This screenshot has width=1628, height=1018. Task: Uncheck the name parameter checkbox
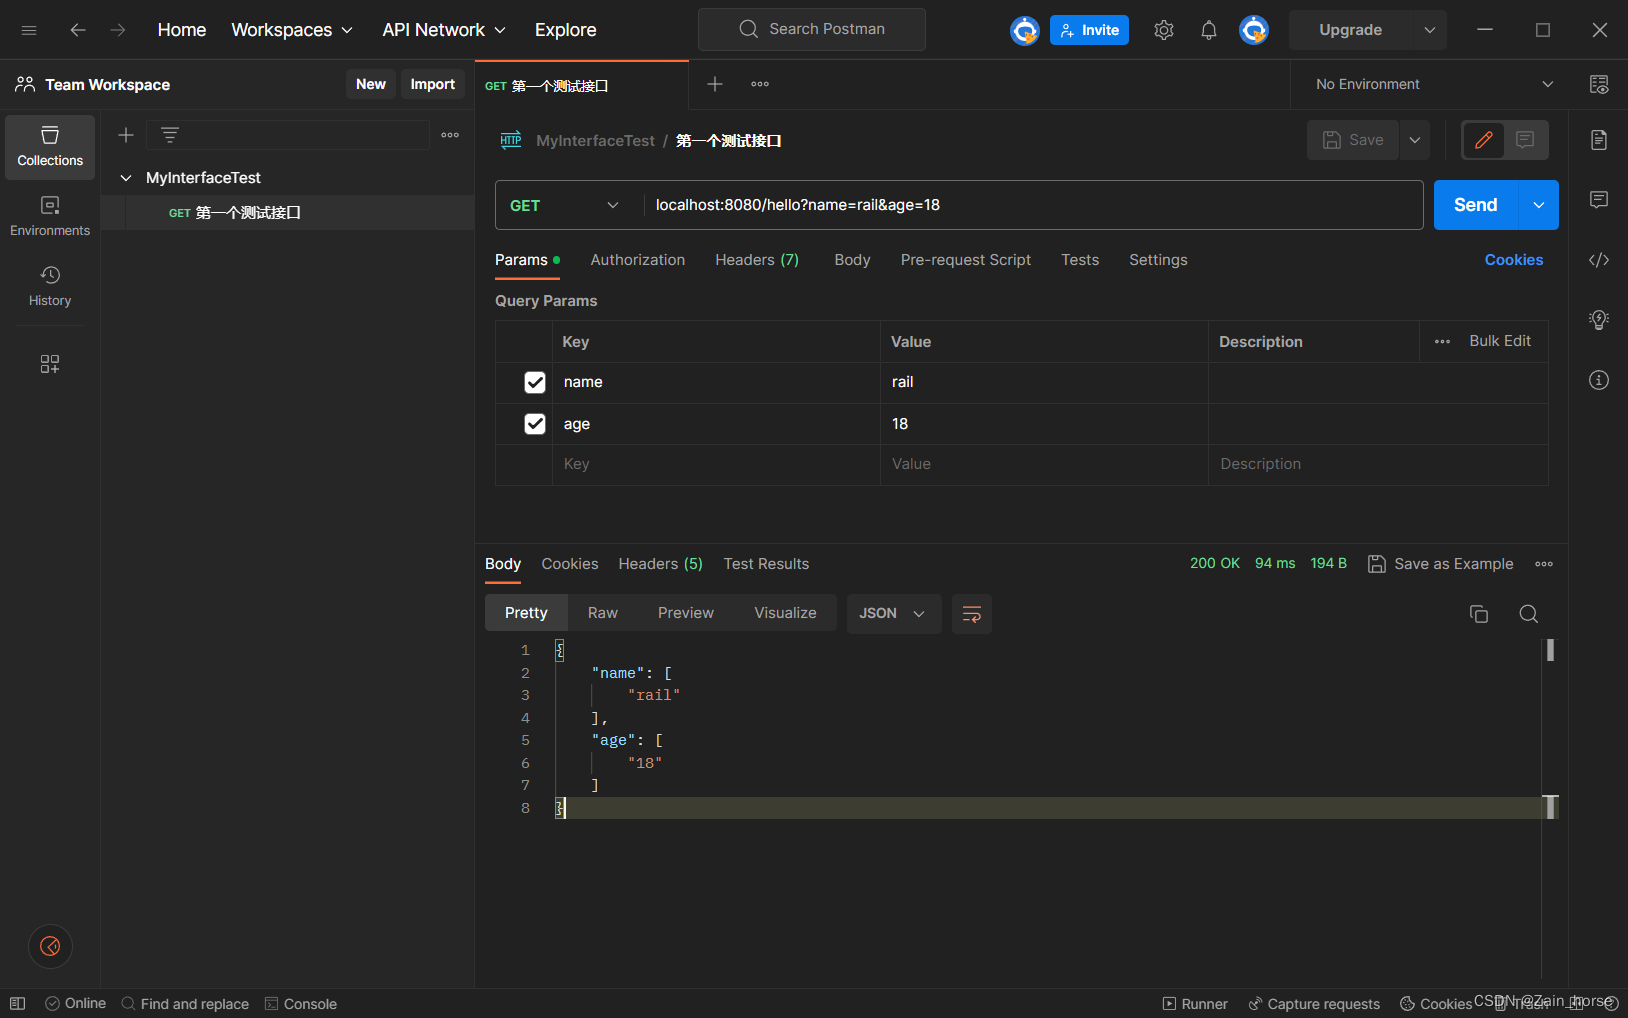[x=535, y=383]
